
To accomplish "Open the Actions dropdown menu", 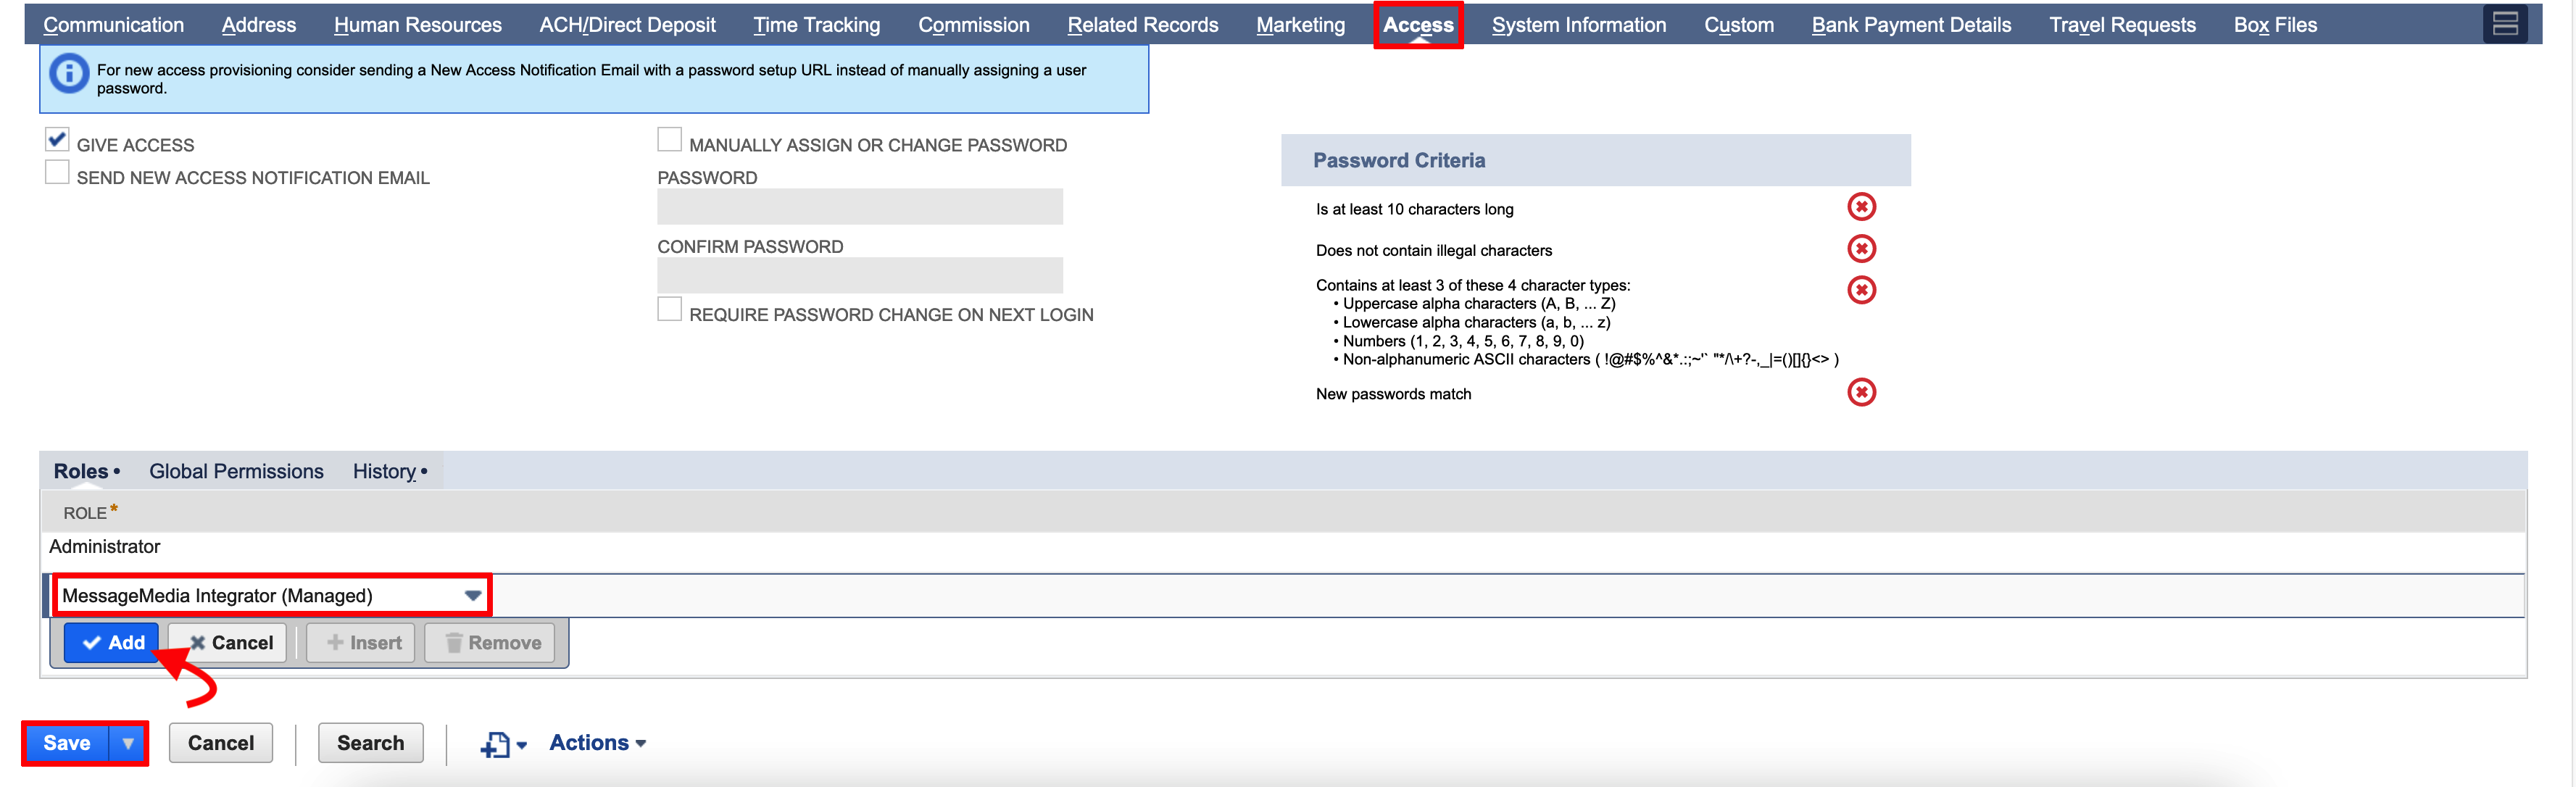I will (x=596, y=742).
